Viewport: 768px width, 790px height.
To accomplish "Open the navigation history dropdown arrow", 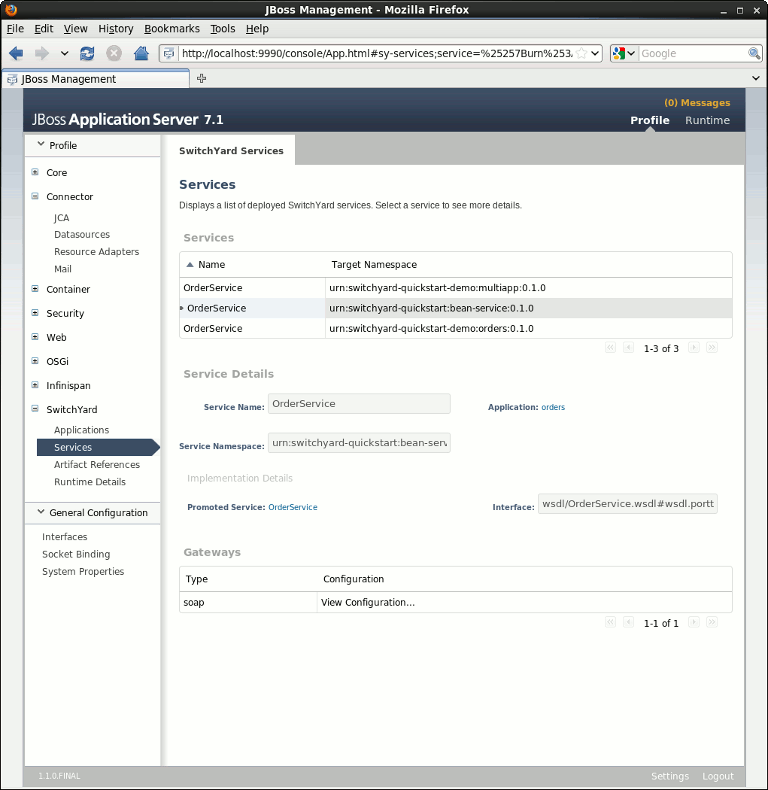I will tap(65, 53).
